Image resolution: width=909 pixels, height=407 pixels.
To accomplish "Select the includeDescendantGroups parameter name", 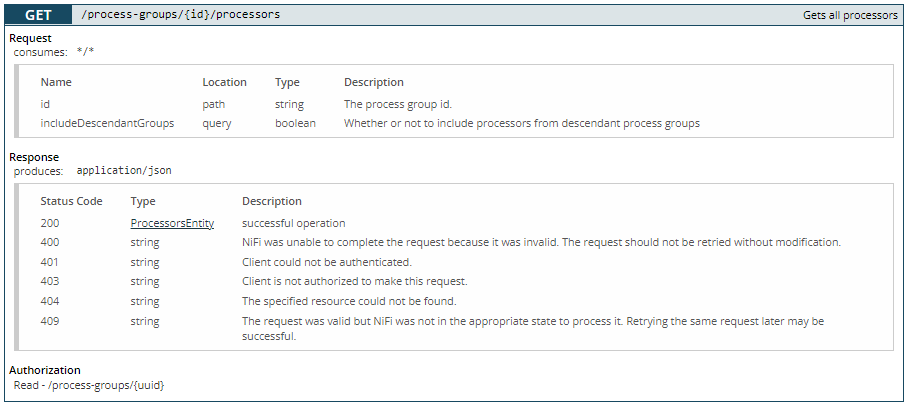I will [107, 123].
